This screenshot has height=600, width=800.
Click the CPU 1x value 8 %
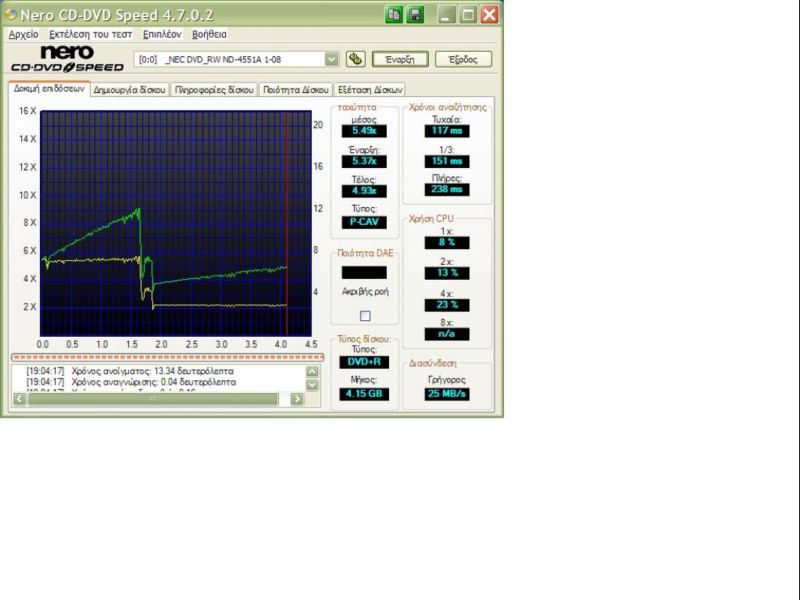pyautogui.click(x=447, y=242)
